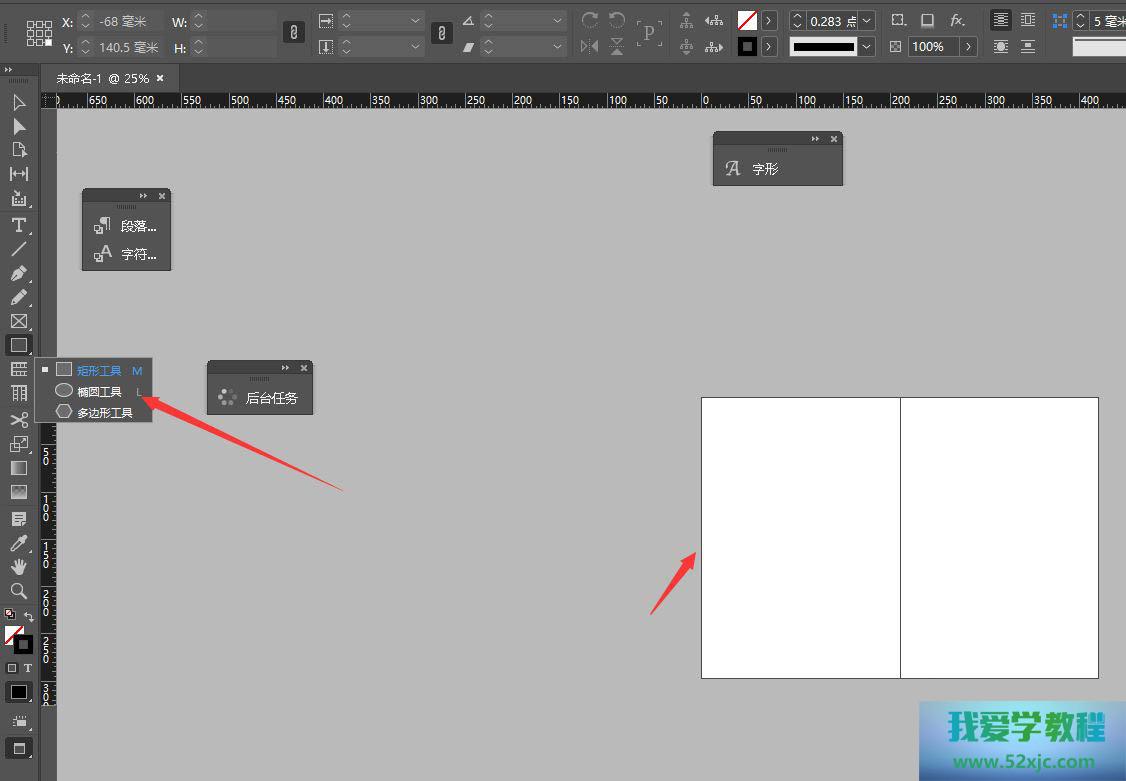1126x781 pixels.
Task: Select the Type tool in the toolbox
Action: pos(18,225)
